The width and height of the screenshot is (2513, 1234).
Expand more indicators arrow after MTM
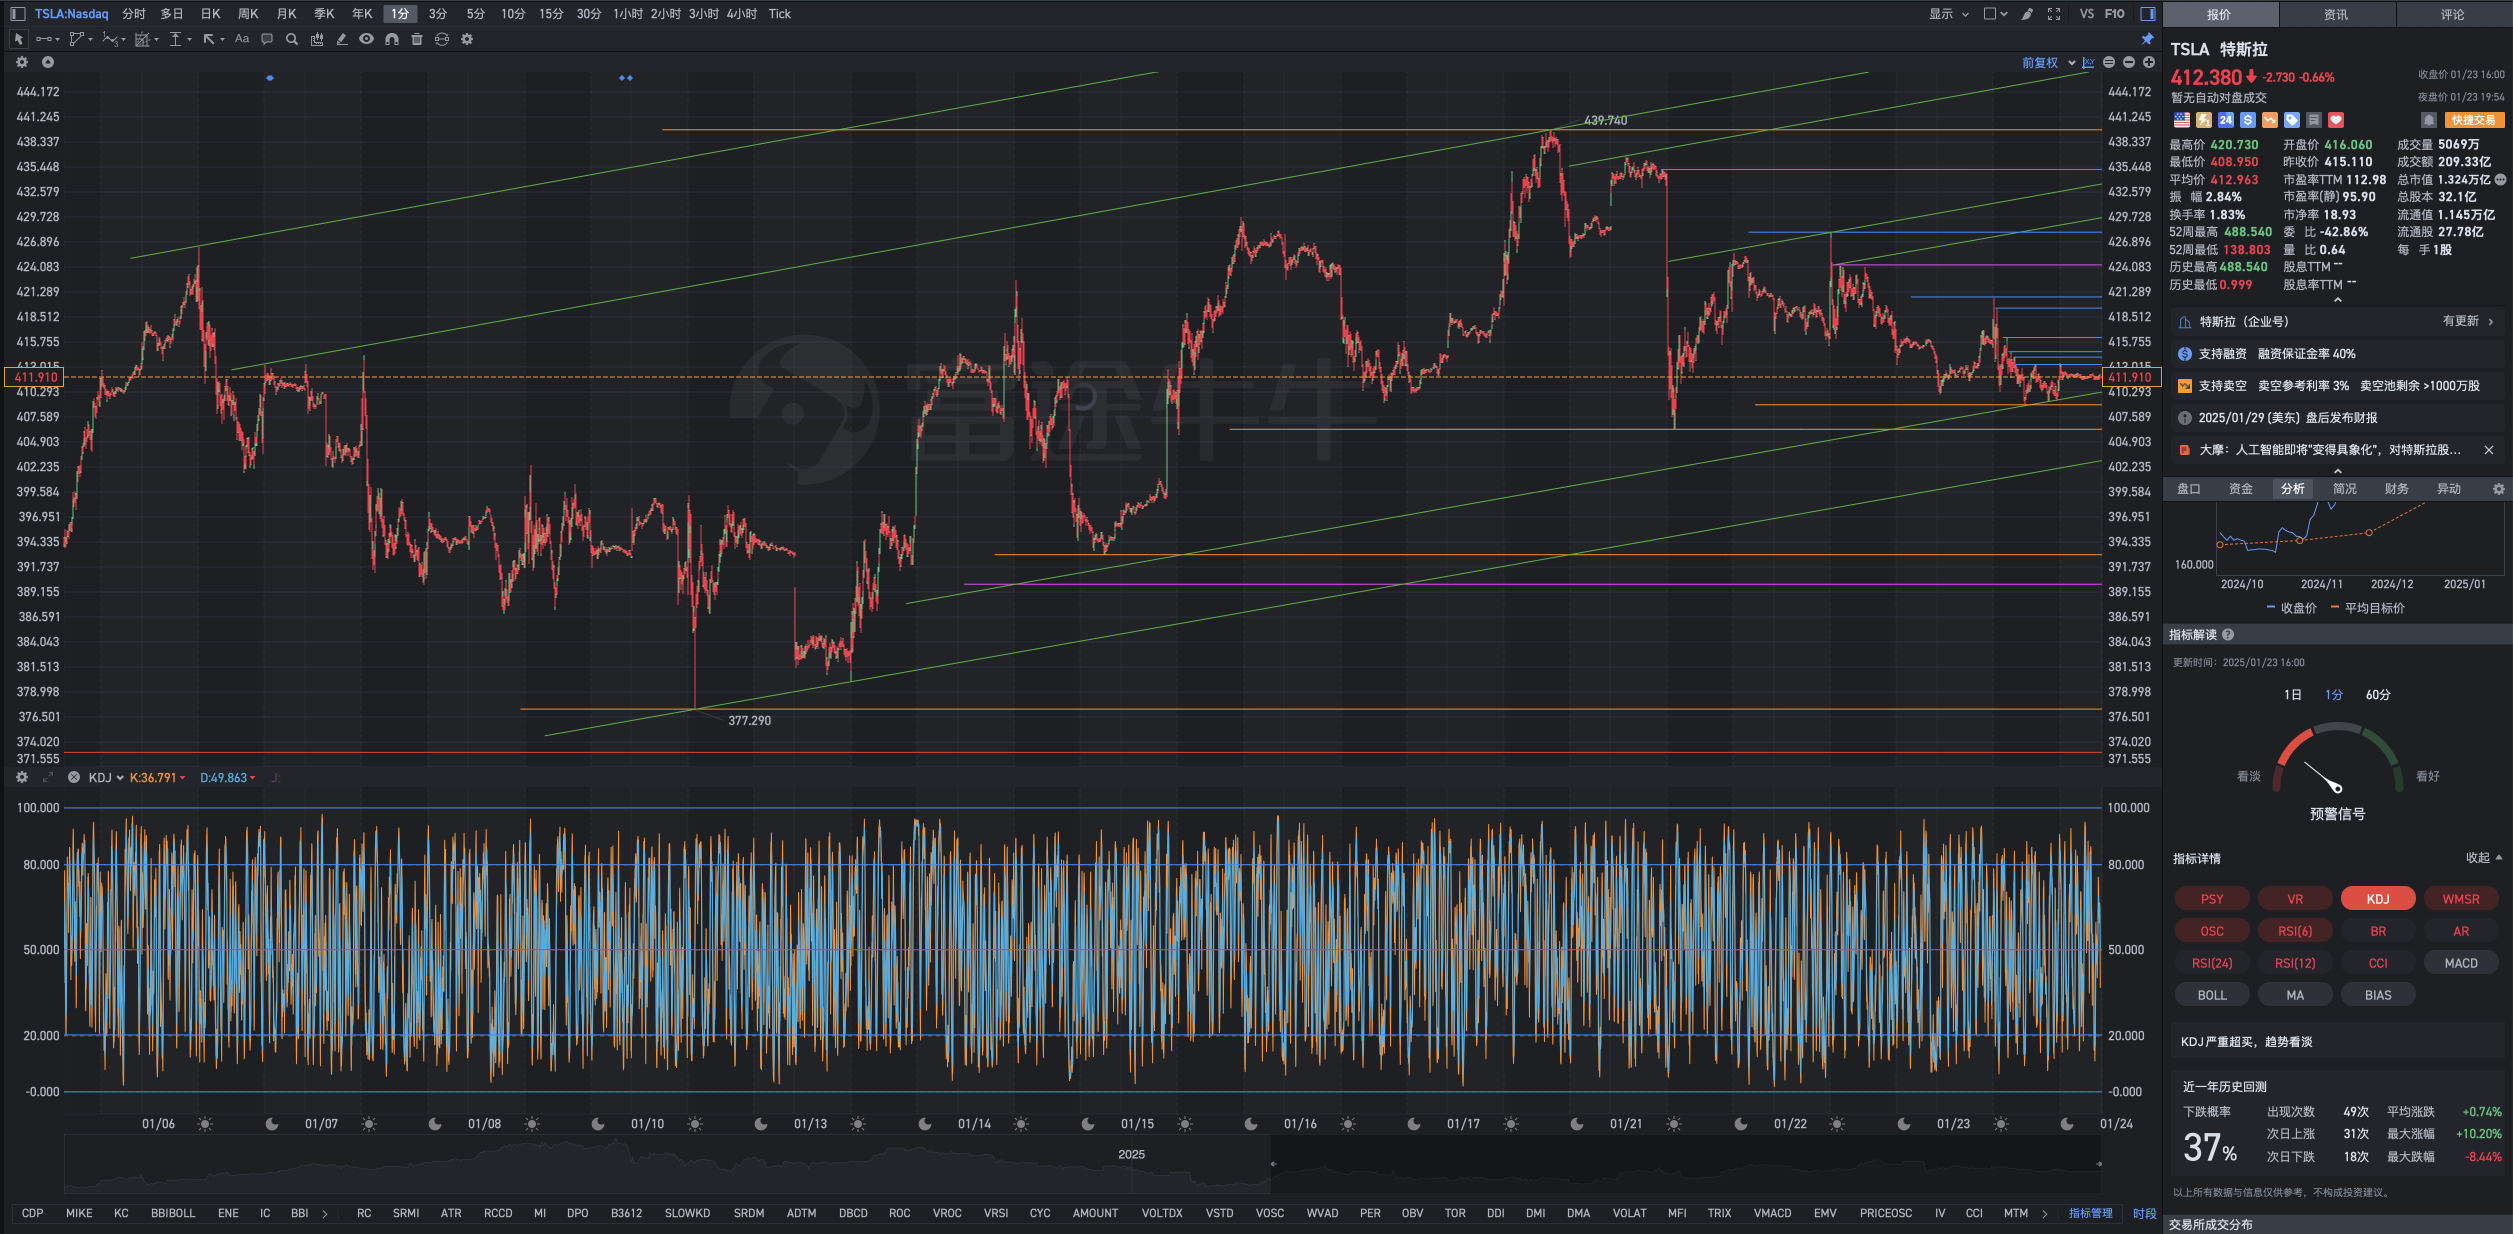click(2045, 1213)
